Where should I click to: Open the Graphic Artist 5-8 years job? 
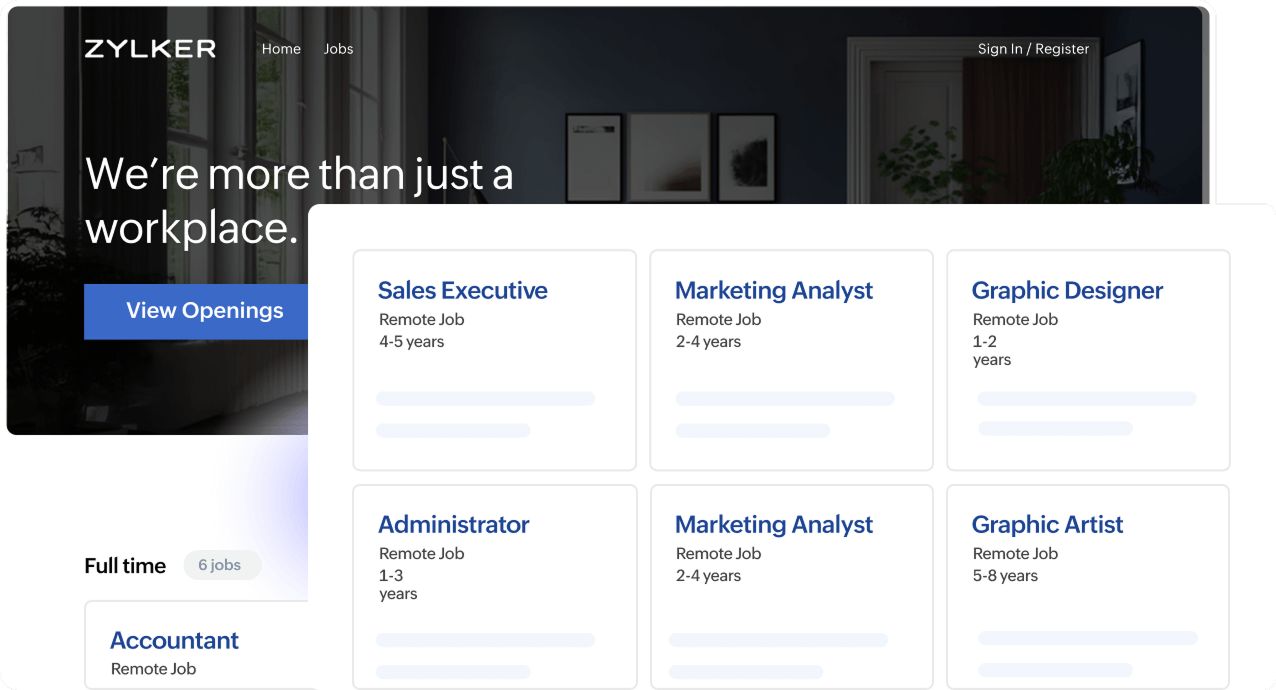tap(1046, 524)
